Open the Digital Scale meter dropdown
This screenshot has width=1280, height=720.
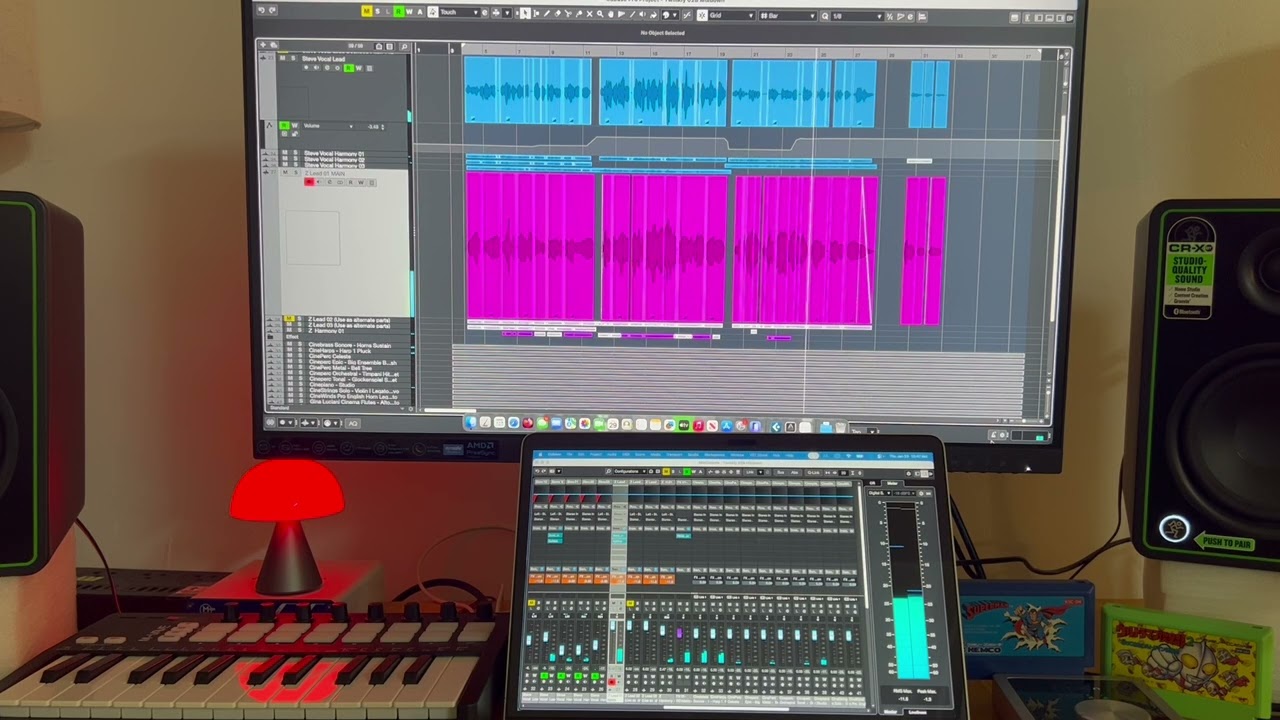(879, 493)
